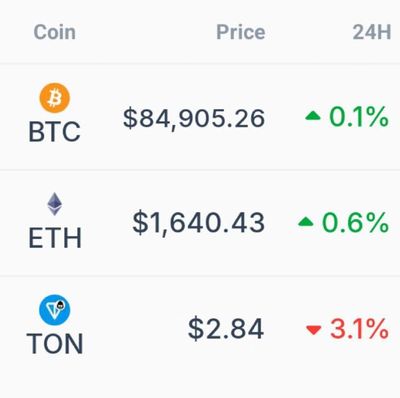The image size is (400, 398).
Task: Select the Toncoin price $2.84
Action: [226, 329]
